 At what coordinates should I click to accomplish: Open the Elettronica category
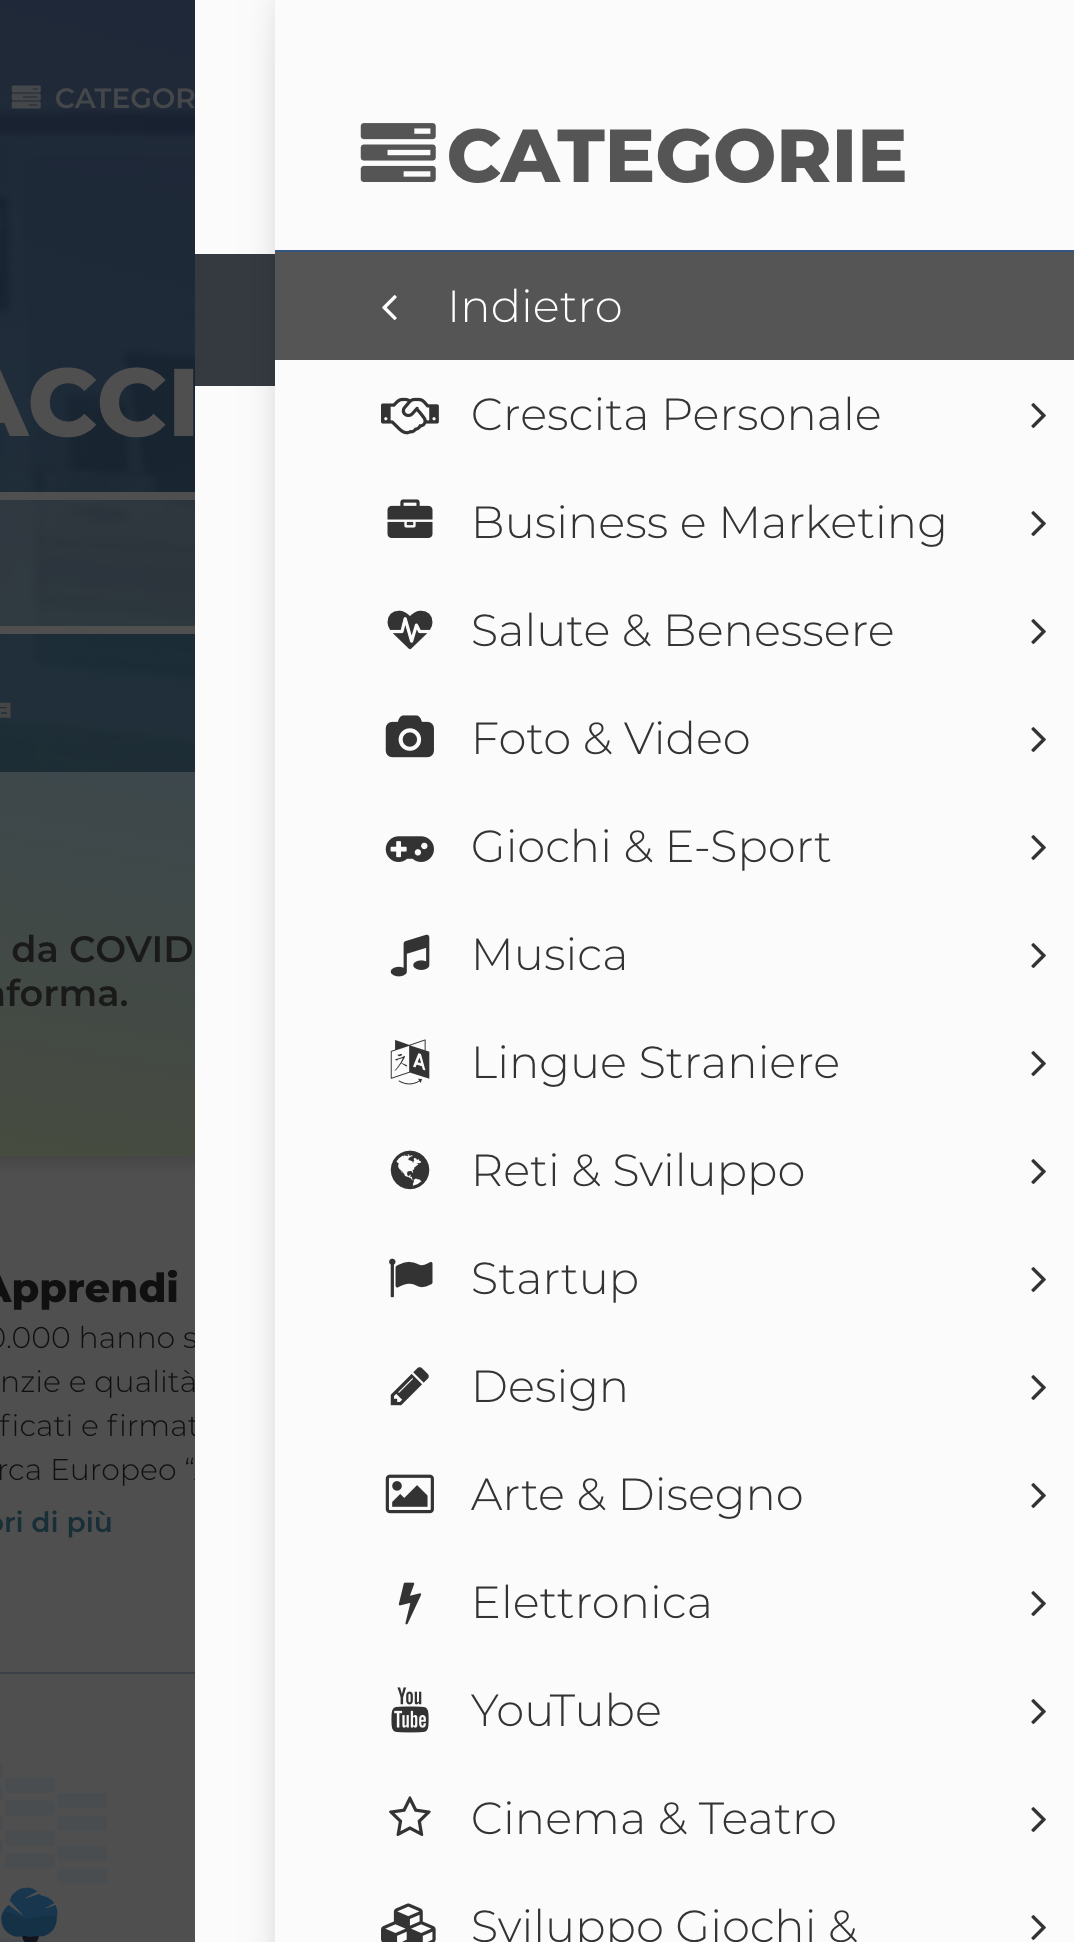(674, 1603)
